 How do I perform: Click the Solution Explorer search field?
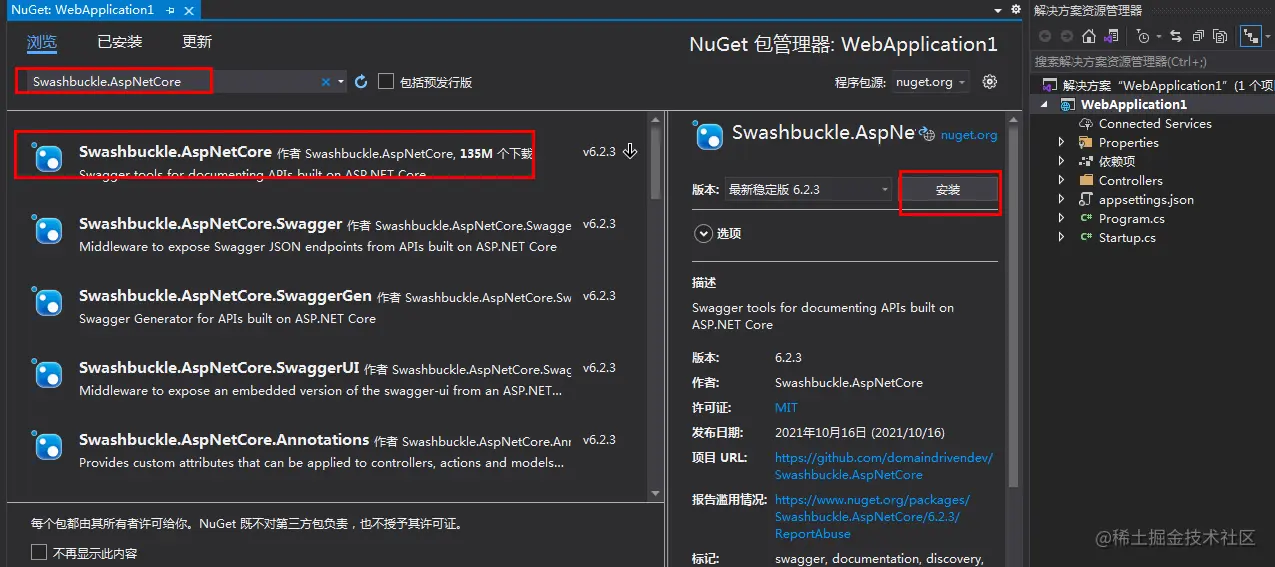coord(1152,62)
